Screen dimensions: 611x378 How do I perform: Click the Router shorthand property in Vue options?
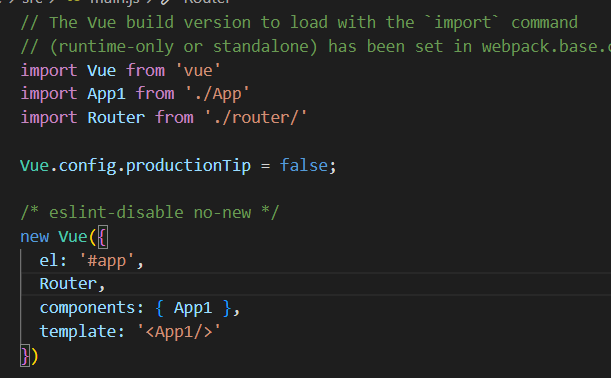click(x=68, y=284)
